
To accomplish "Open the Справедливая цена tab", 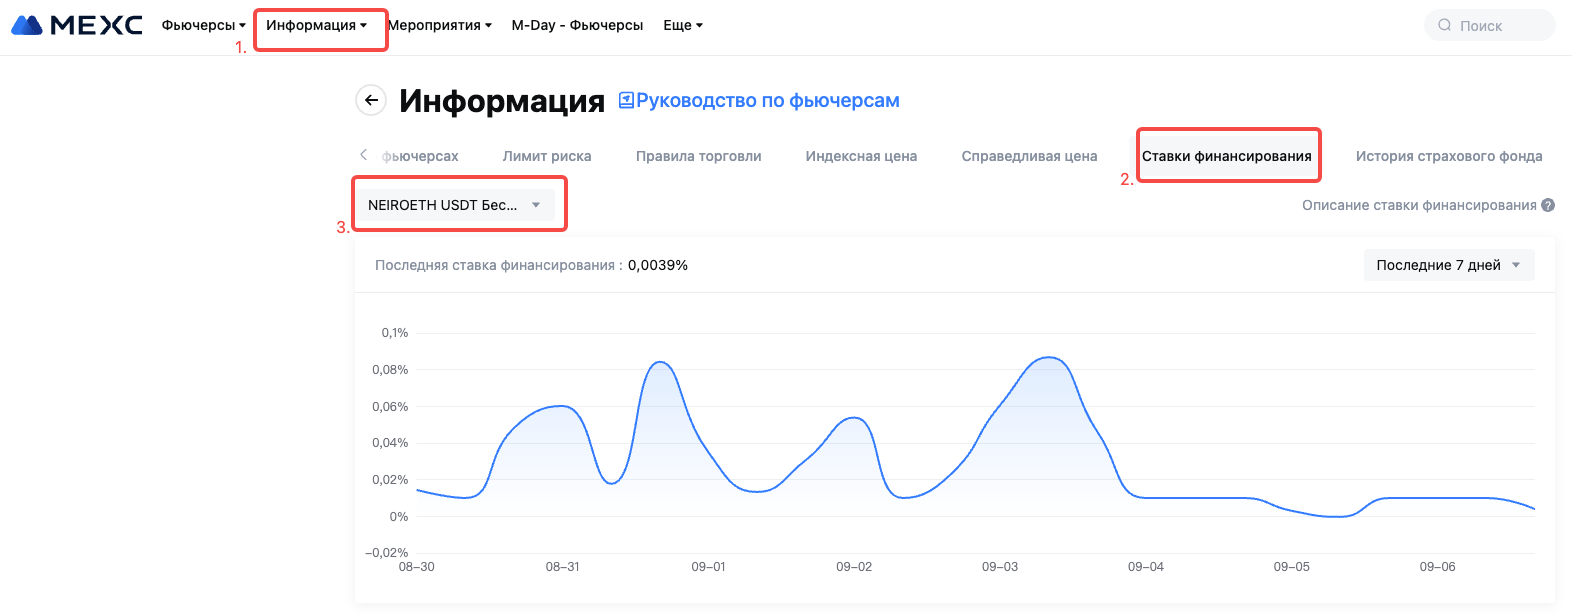I will pyautogui.click(x=1029, y=156).
